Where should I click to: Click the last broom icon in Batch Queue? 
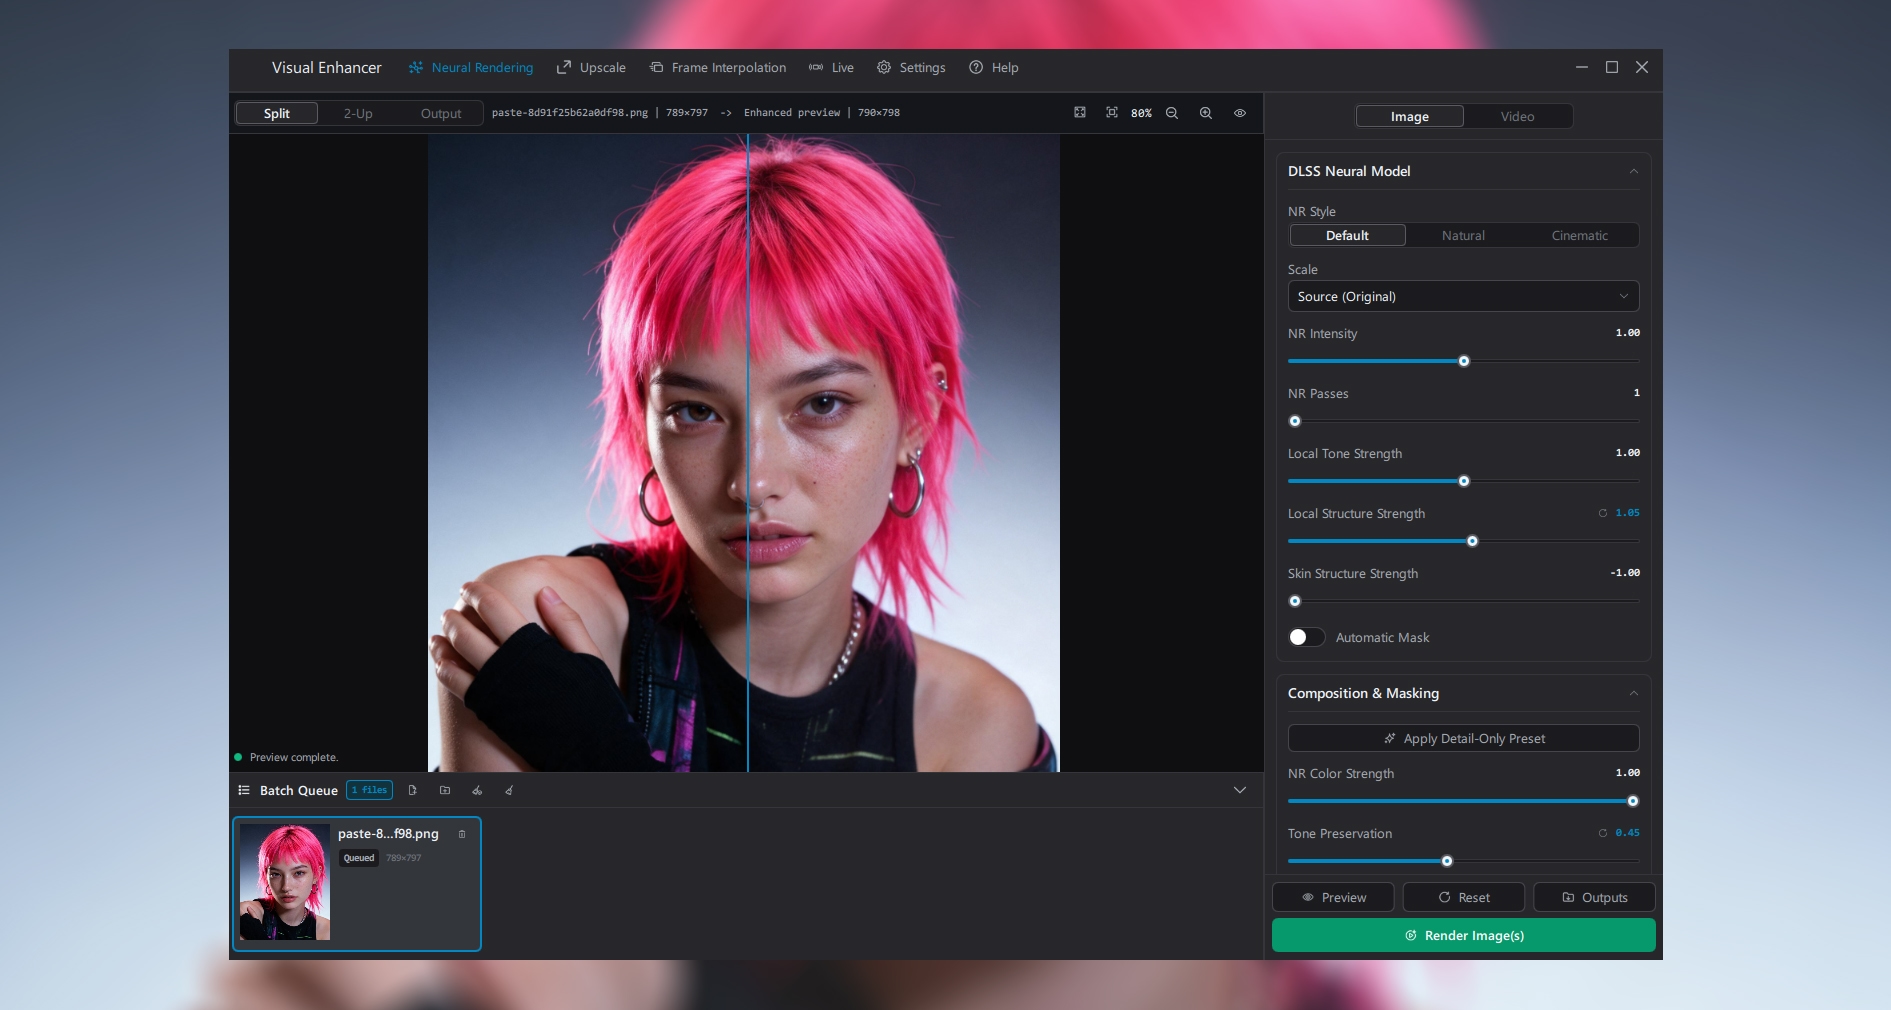tap(509, 790)
